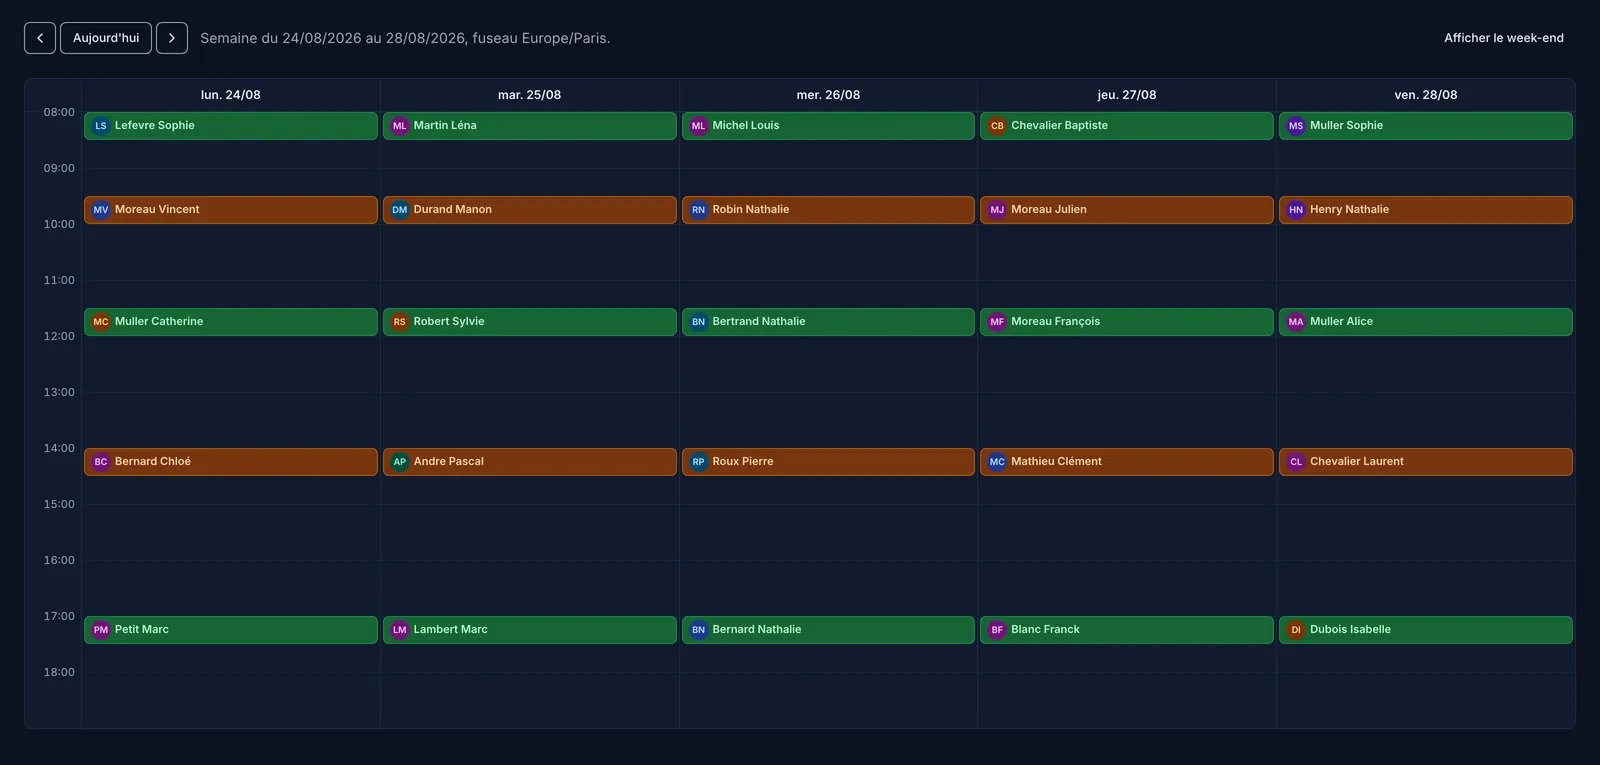Select the lun. 24/08 day header
This screenshot has height=765, width=1600.
point(231,95)
